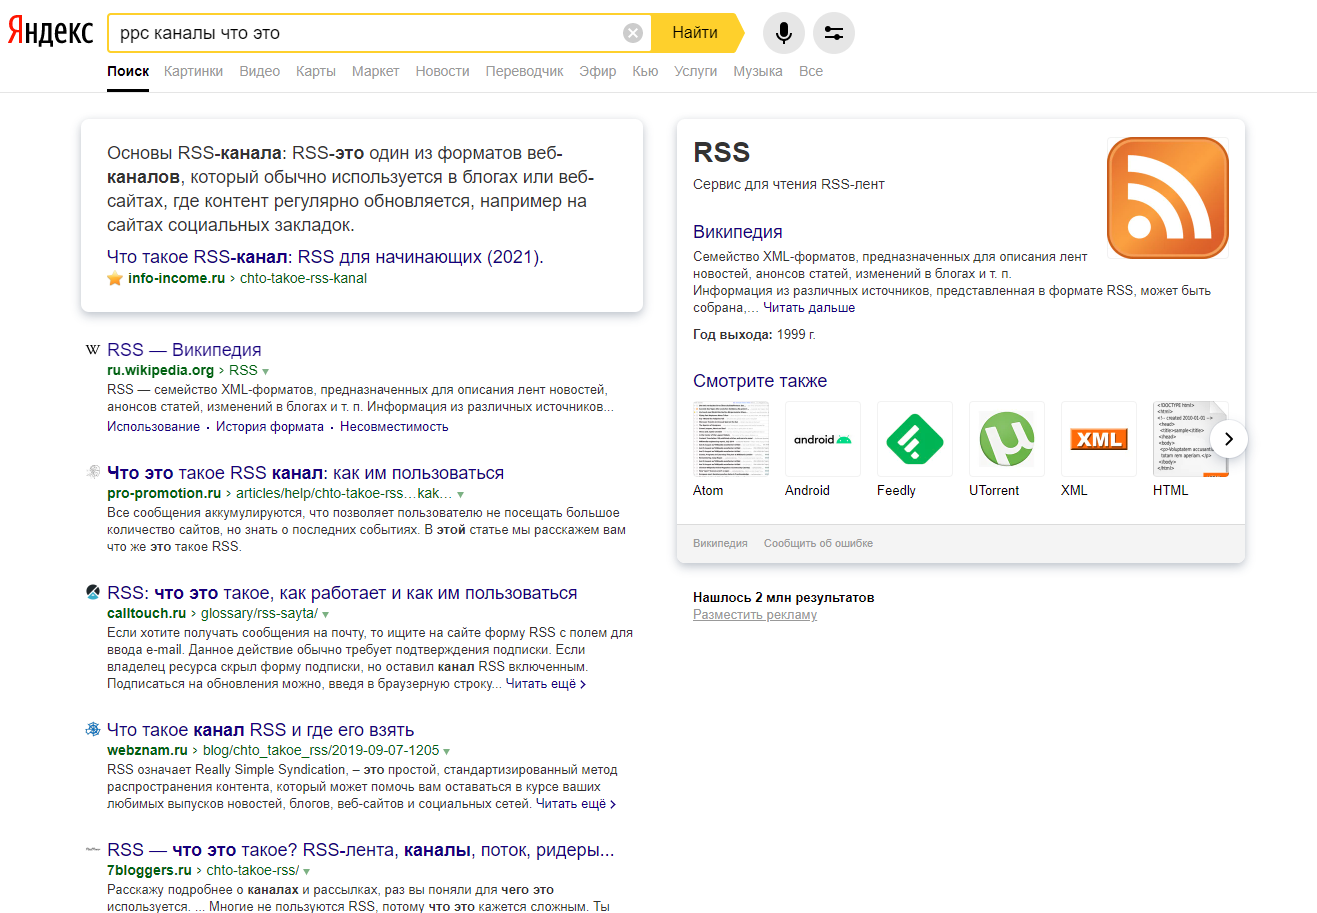The height and width of the screenshot is (913, 1317).
Task: Open calltouch.ru domain link
Action: [x=146, y=613]
